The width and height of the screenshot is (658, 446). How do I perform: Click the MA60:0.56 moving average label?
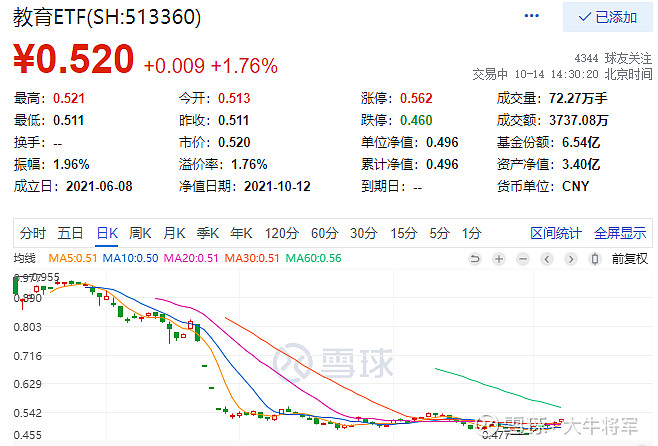[x=313, y=258]
